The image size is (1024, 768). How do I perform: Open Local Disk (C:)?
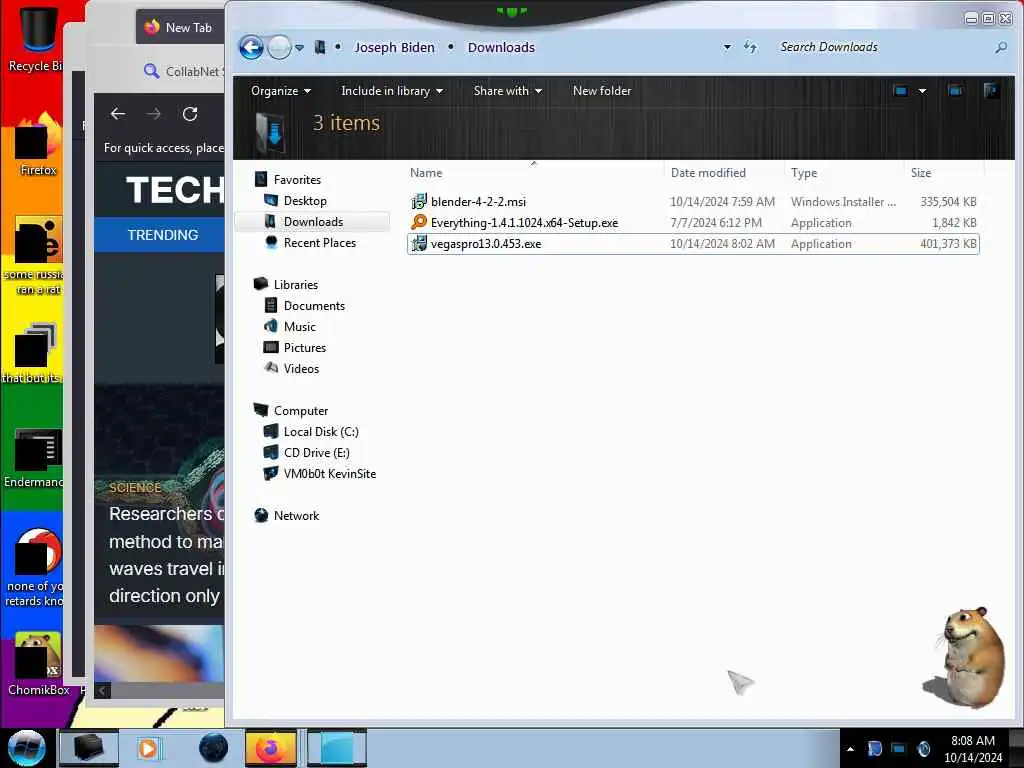(321, 432)
